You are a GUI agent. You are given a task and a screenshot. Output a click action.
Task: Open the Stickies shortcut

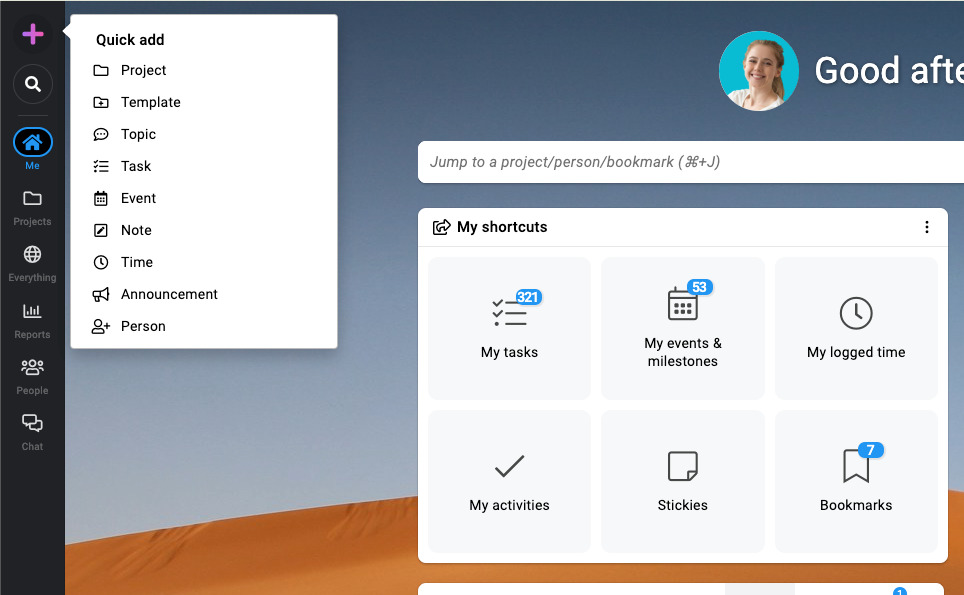point(682,481)
